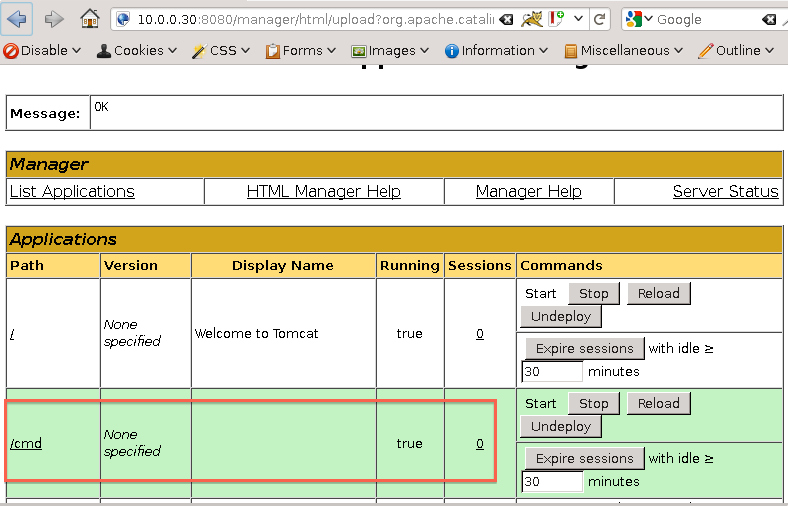Expand the Cookies toolbar menu
The image size is (788, 506).
coord(137,50)
